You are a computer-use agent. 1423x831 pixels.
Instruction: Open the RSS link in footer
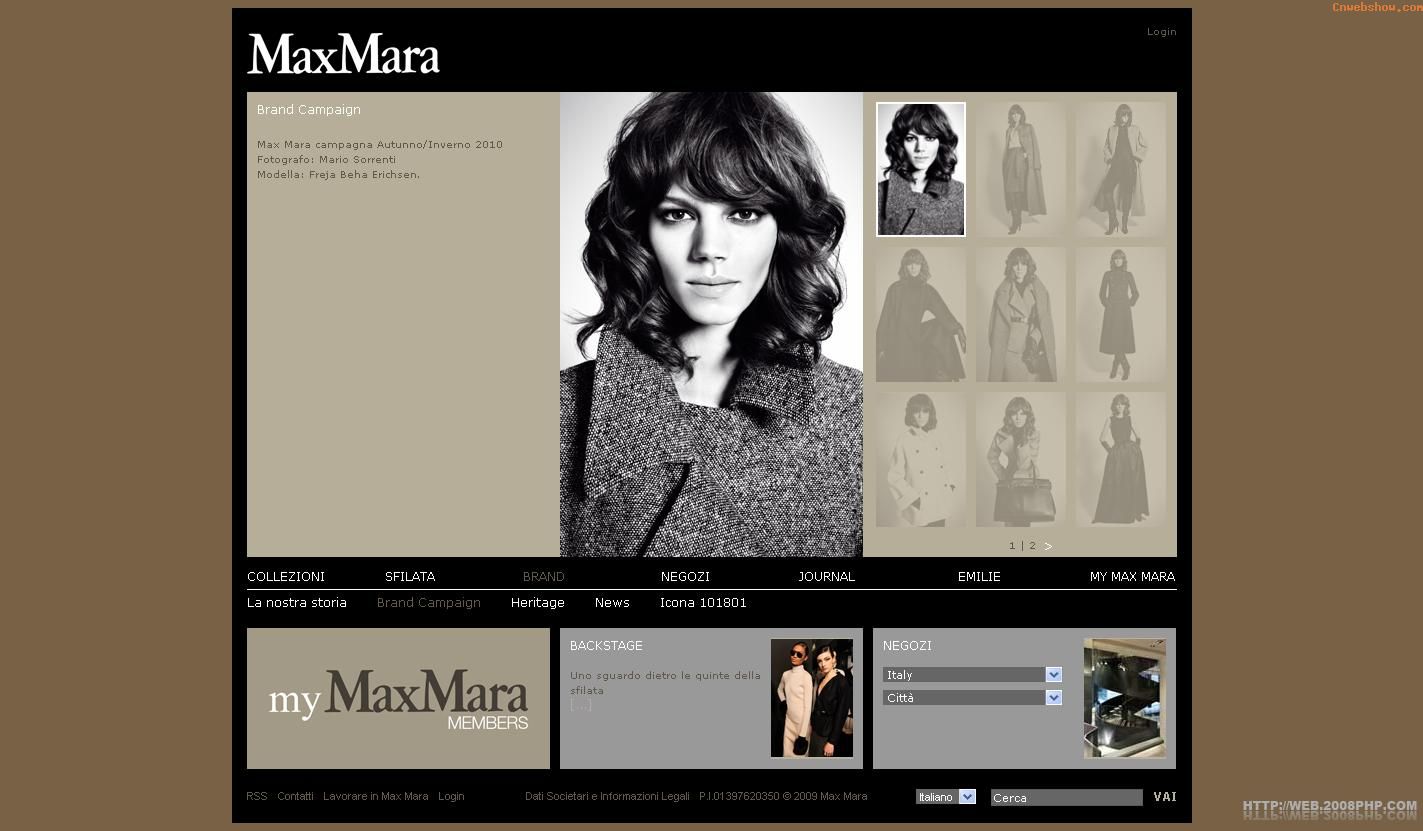tap(257, 797)
